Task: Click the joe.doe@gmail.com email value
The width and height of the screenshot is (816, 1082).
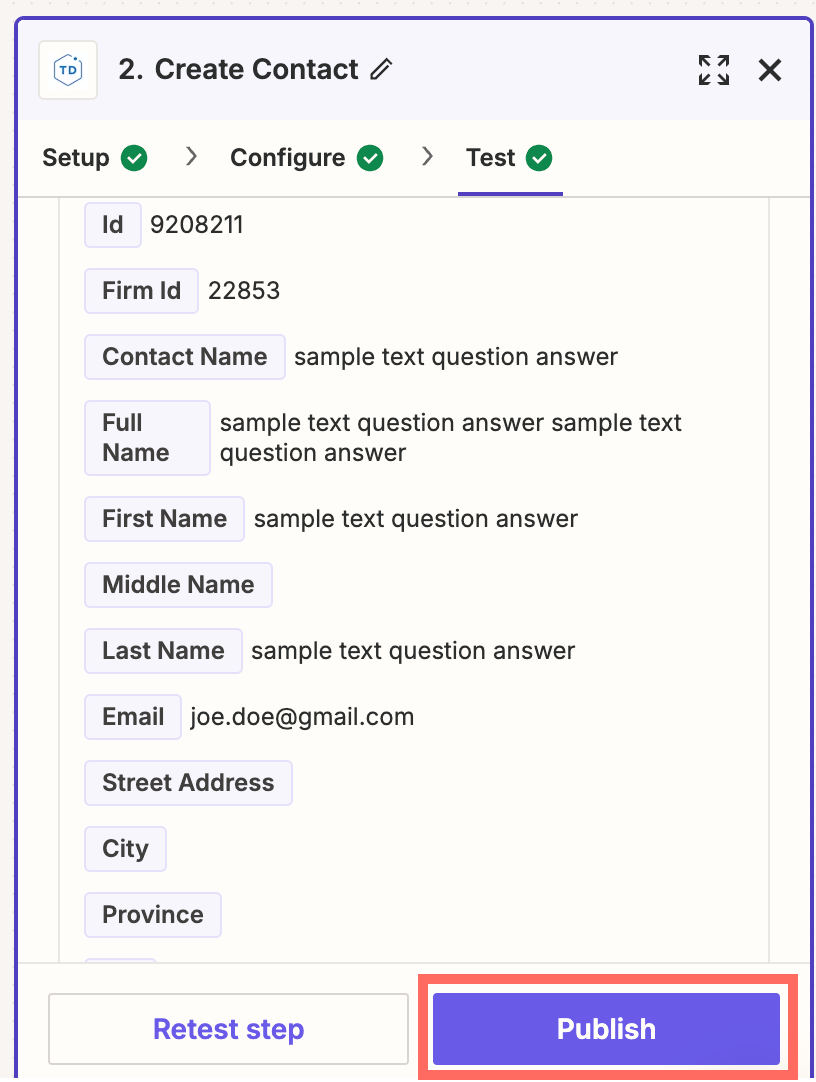Action: [x=302, y=717]
